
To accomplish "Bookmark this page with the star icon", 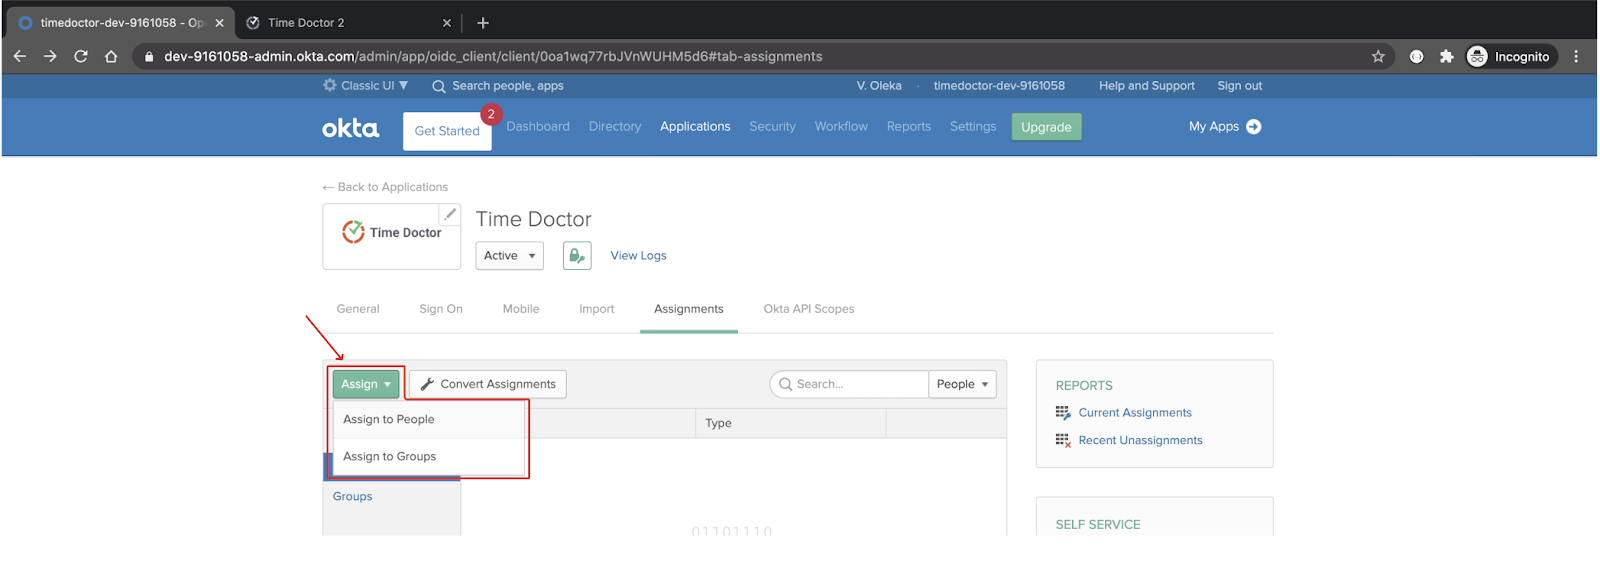I will click(1378, 56).
